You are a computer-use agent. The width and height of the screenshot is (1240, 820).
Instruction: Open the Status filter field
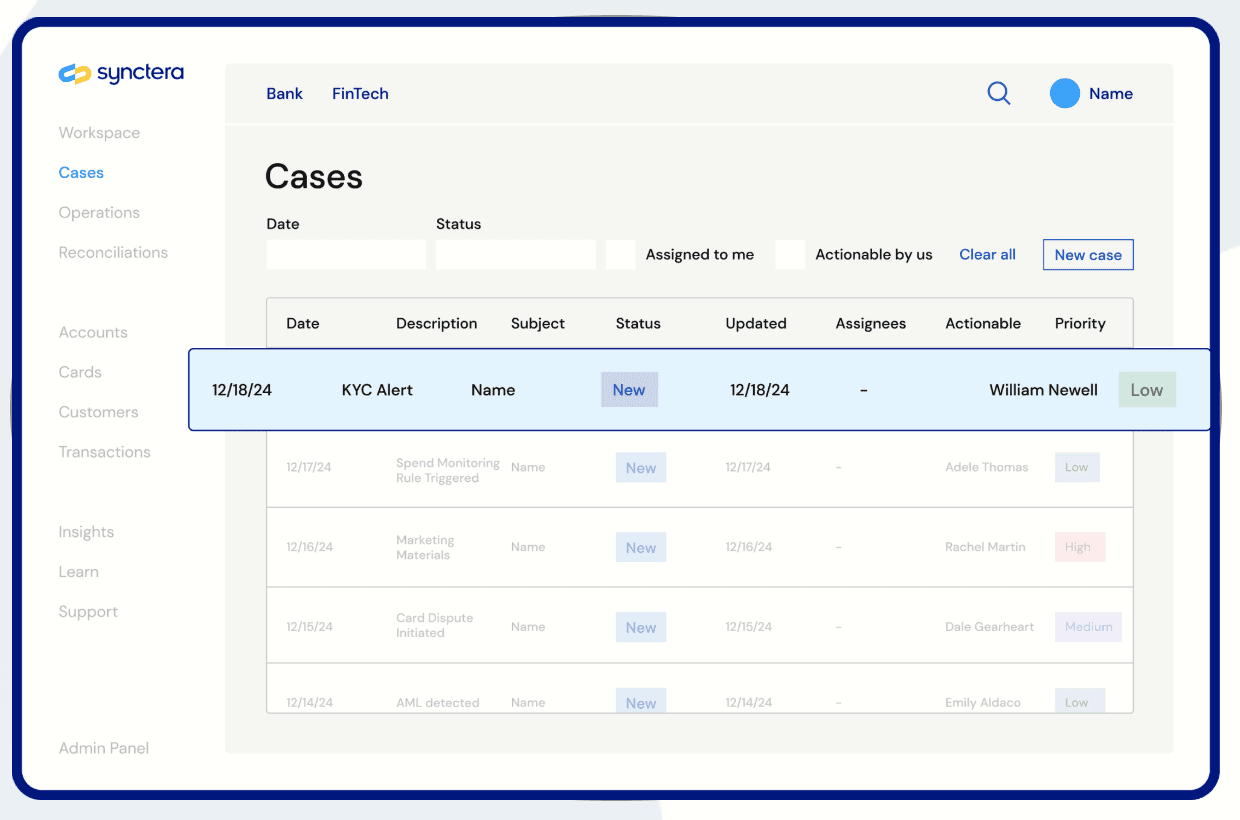click(516, 255)
